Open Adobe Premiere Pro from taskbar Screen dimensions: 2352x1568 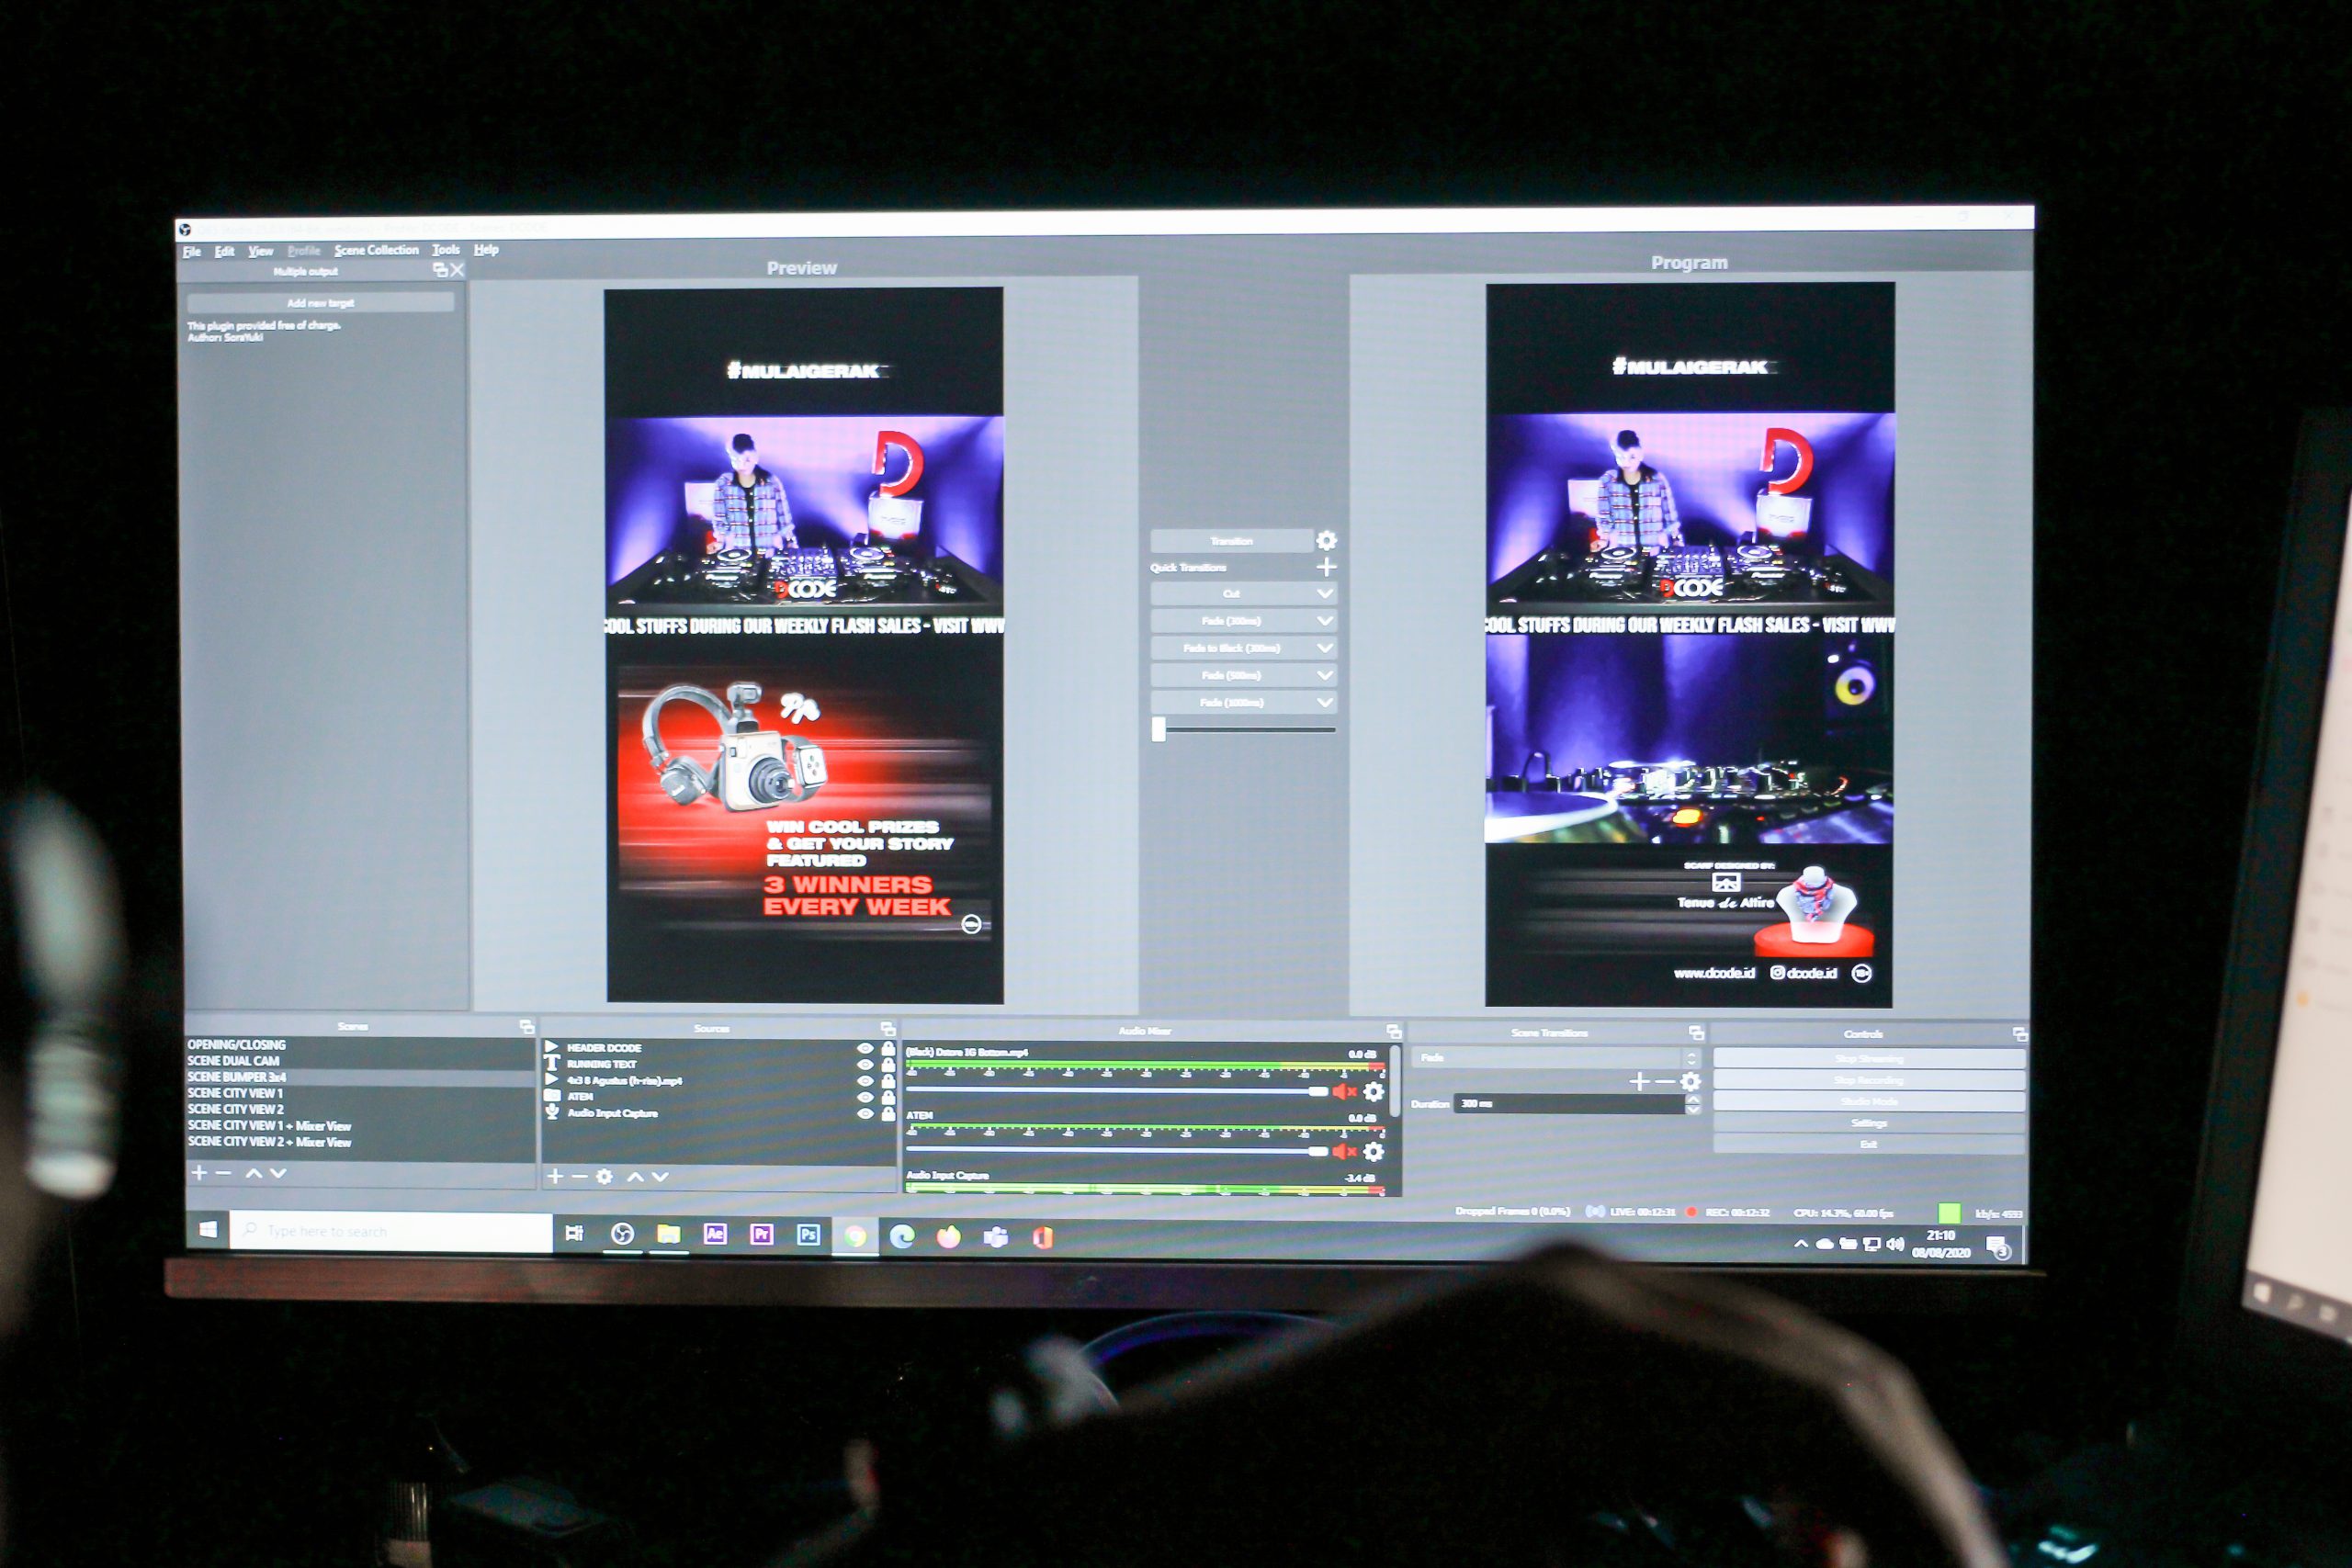(x=761, y=1235)
